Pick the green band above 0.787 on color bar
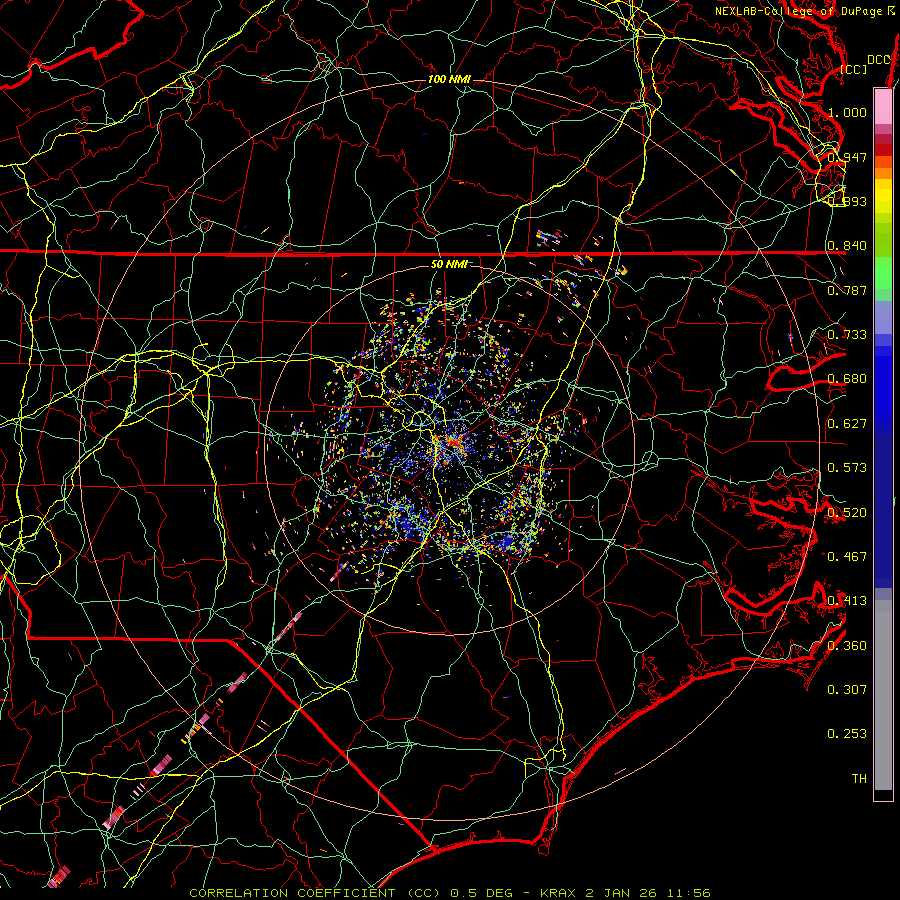 coord(883,273)
